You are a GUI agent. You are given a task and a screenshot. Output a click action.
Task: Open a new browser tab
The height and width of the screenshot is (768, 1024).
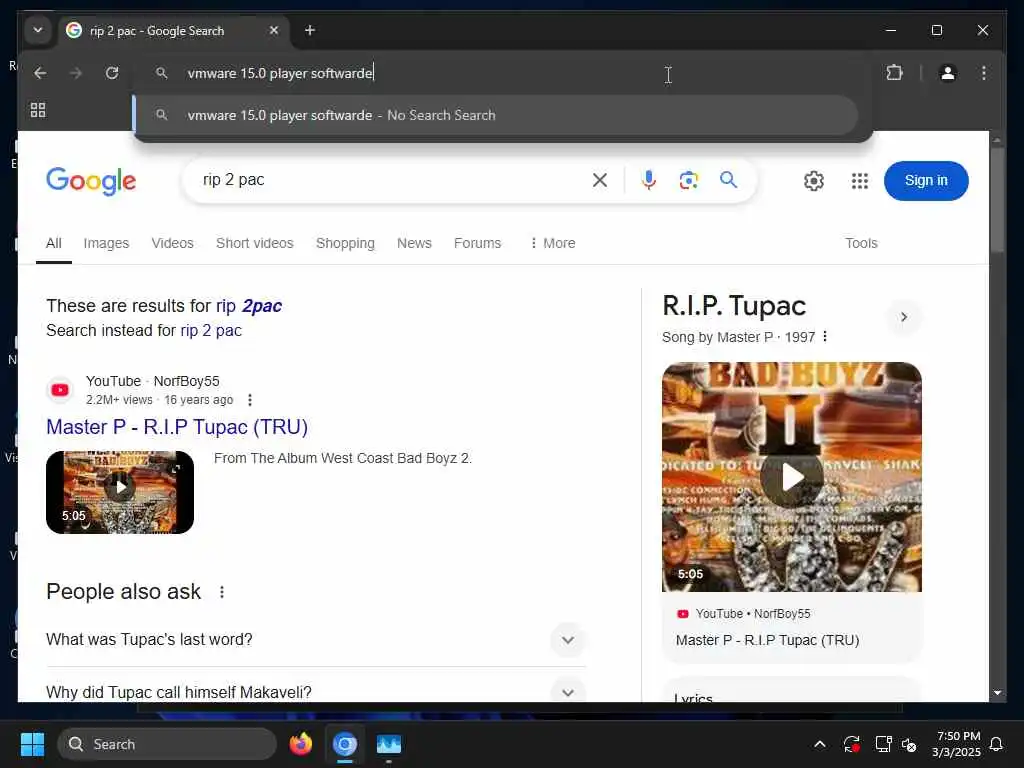pyautogui.click(x=310, y=30)
